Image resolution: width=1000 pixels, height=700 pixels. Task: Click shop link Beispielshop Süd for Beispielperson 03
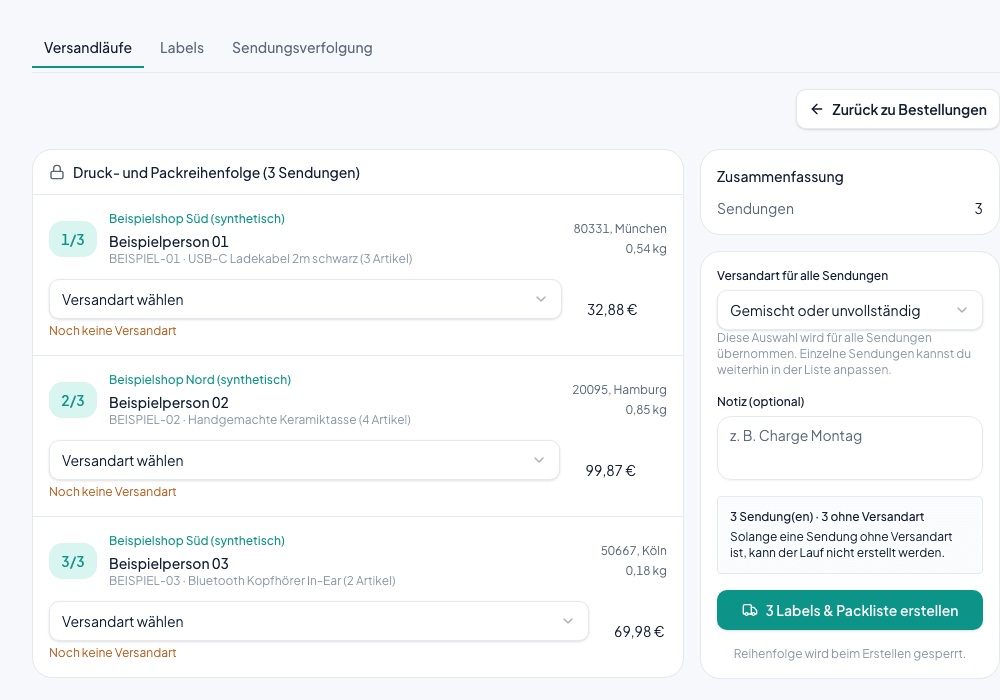[x=197, y=541]
